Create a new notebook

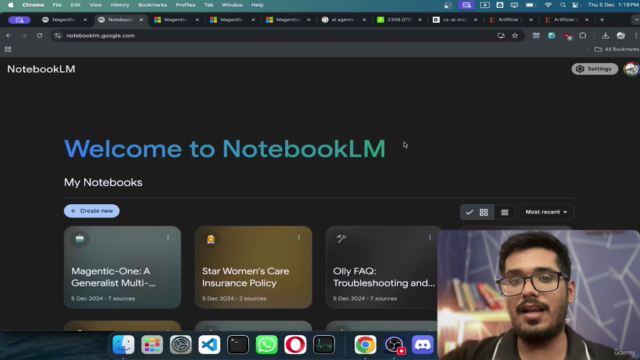(x=91, y=211)
